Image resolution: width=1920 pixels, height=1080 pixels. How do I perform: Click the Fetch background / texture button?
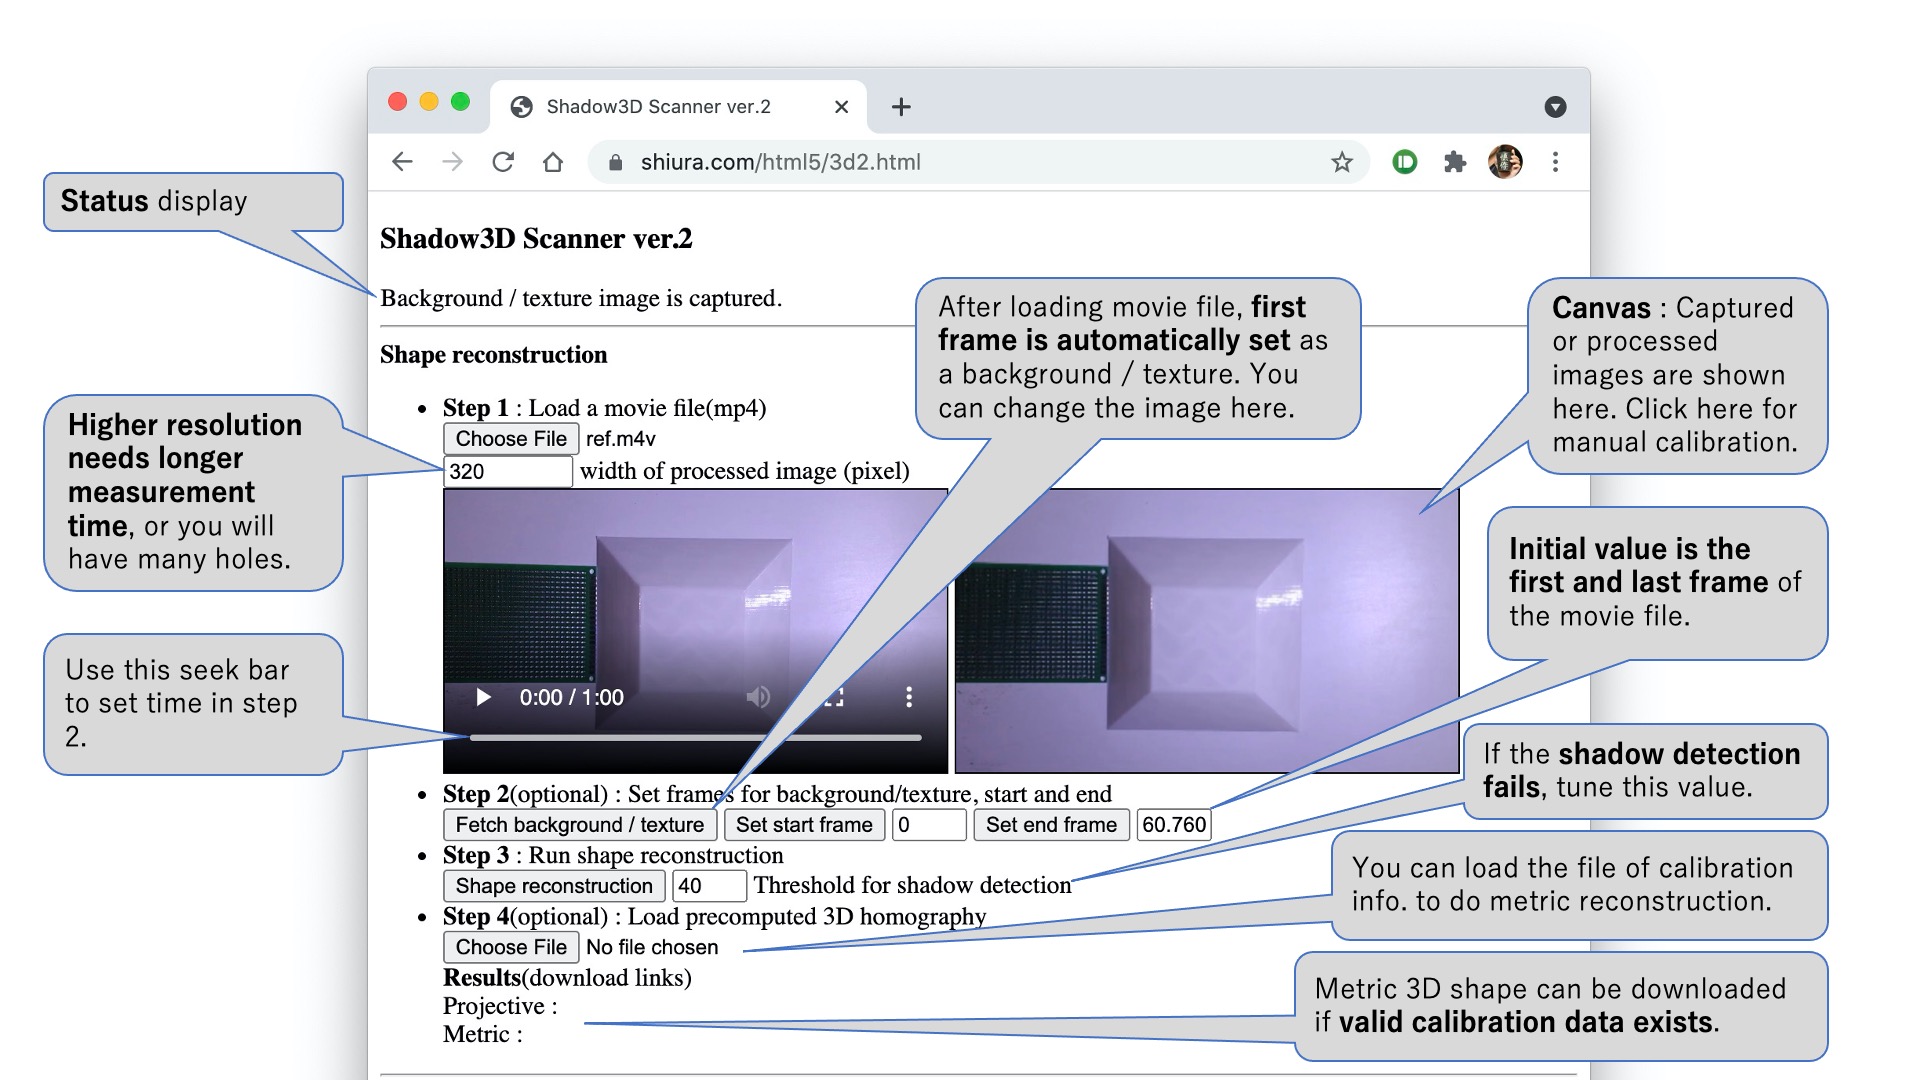(x=580, y=825)
